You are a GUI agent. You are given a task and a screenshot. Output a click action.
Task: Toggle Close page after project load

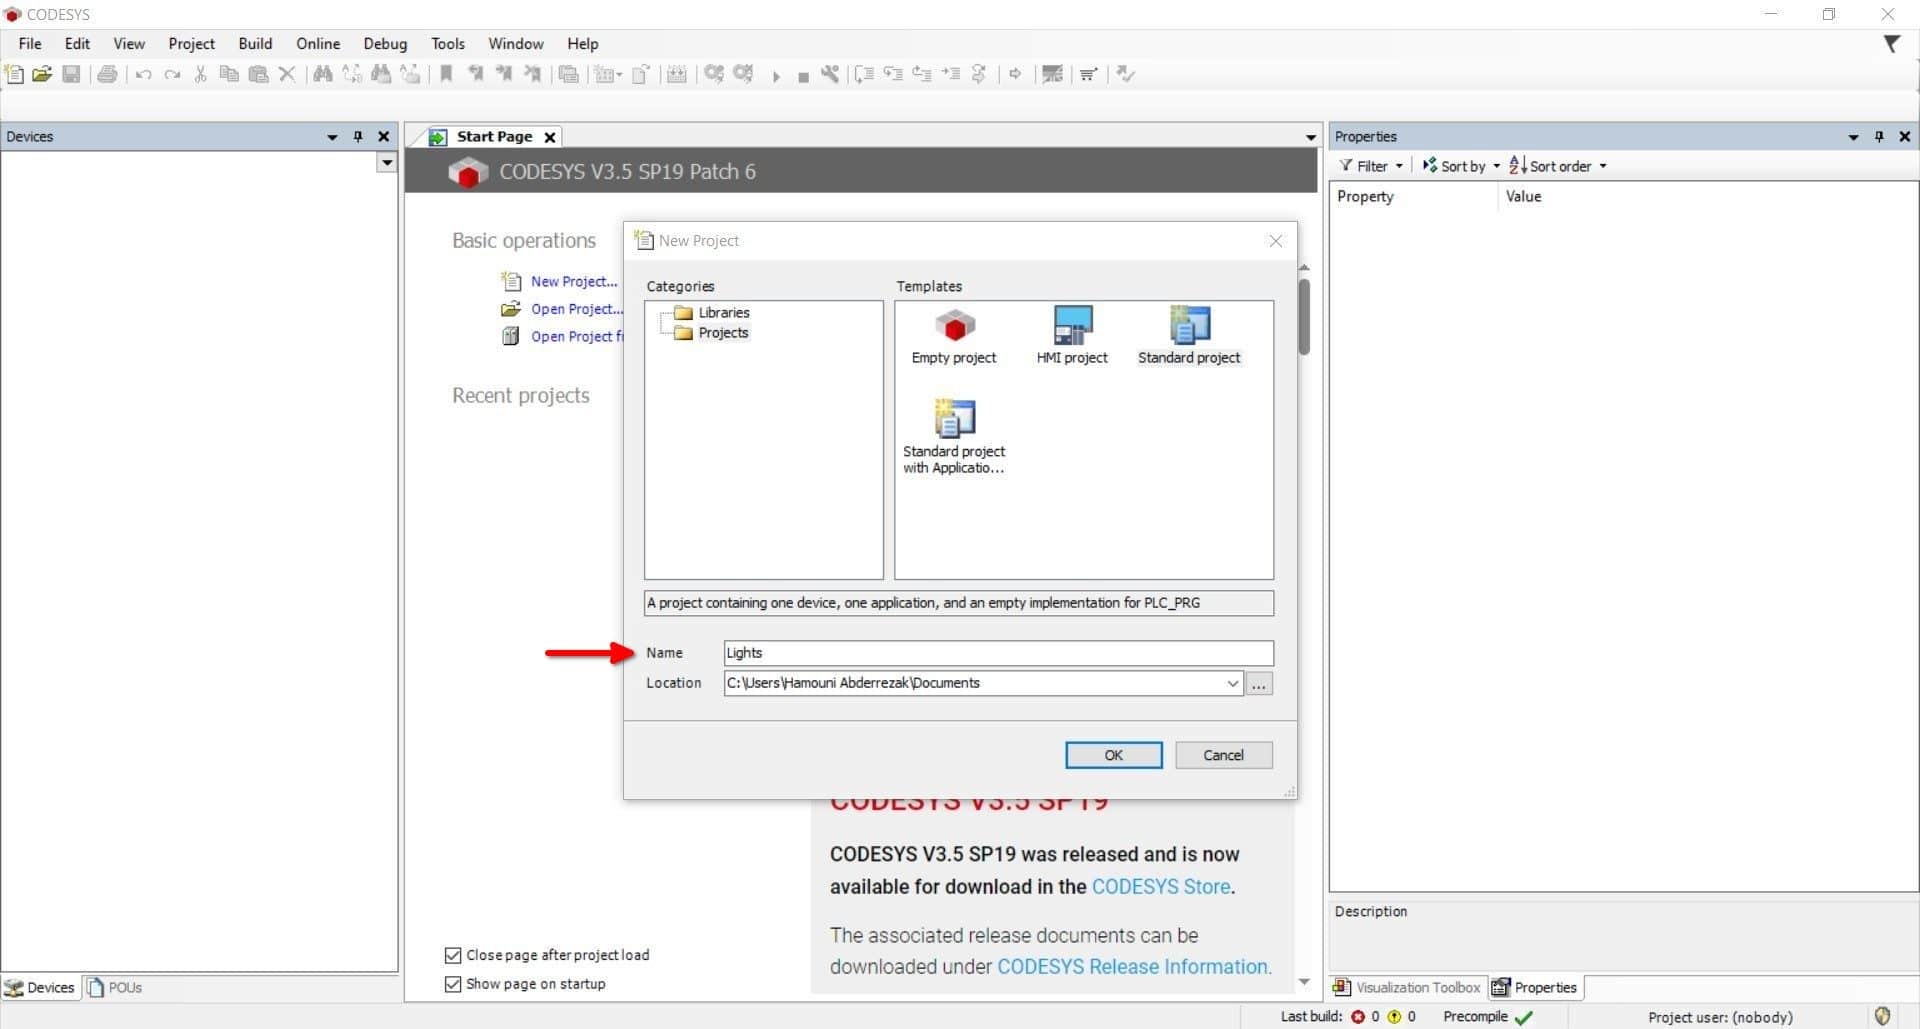[x=453, y=955]
